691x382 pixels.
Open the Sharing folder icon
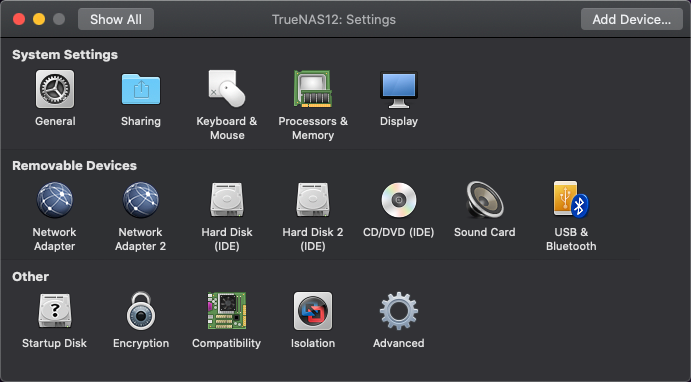(141, 89)
